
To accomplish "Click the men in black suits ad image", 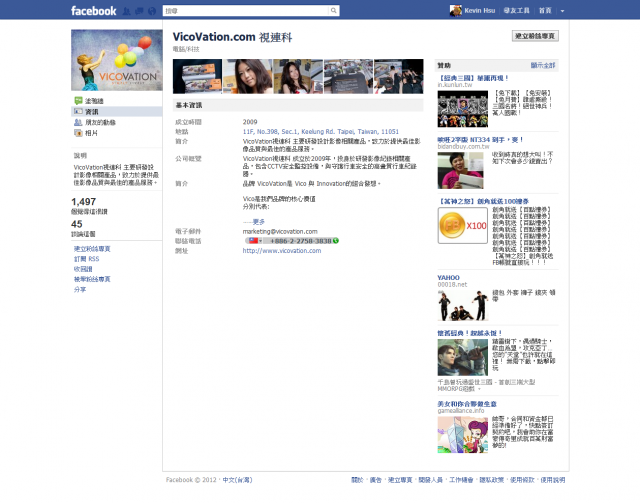I will pos(462,305).
